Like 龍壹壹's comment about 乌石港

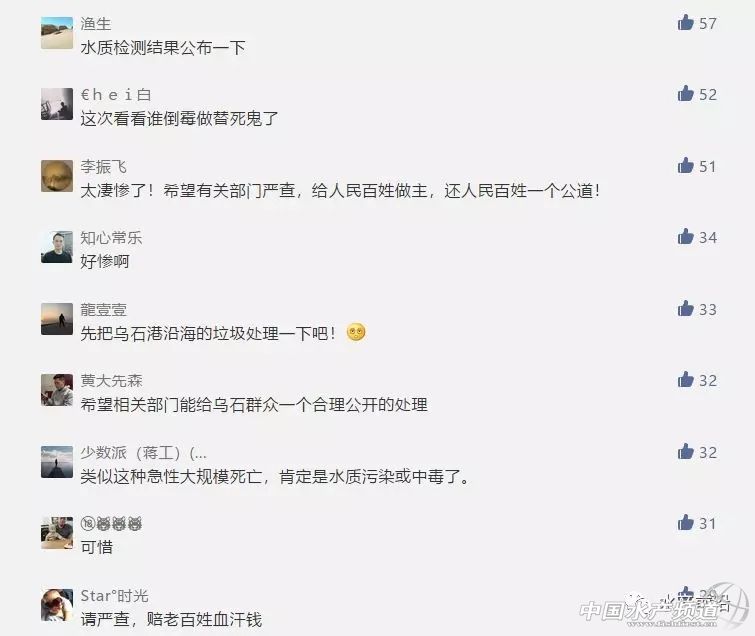685,308
